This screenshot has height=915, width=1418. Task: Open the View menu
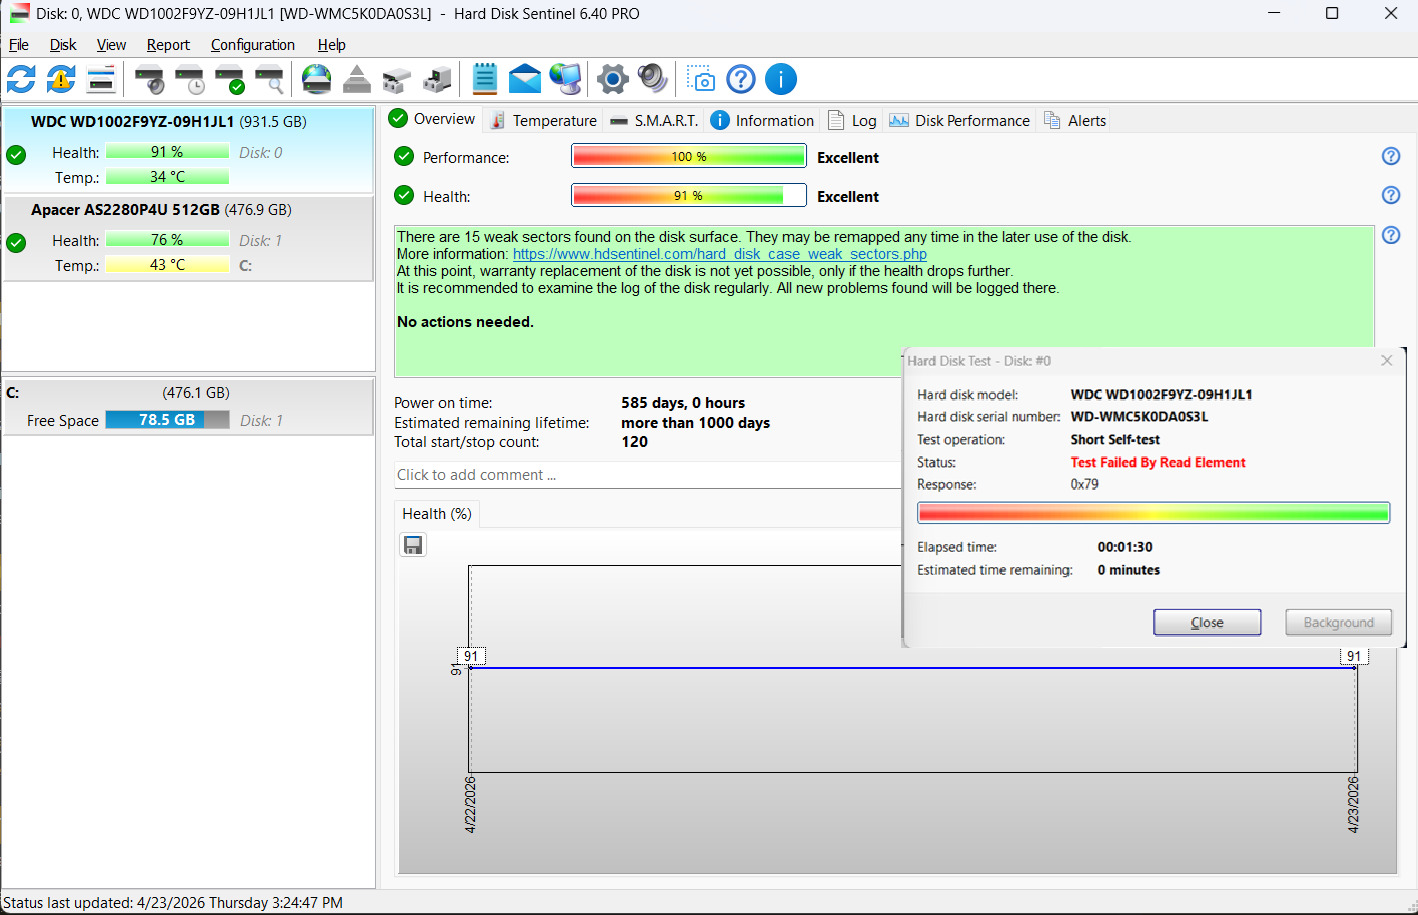pos(111,45)
